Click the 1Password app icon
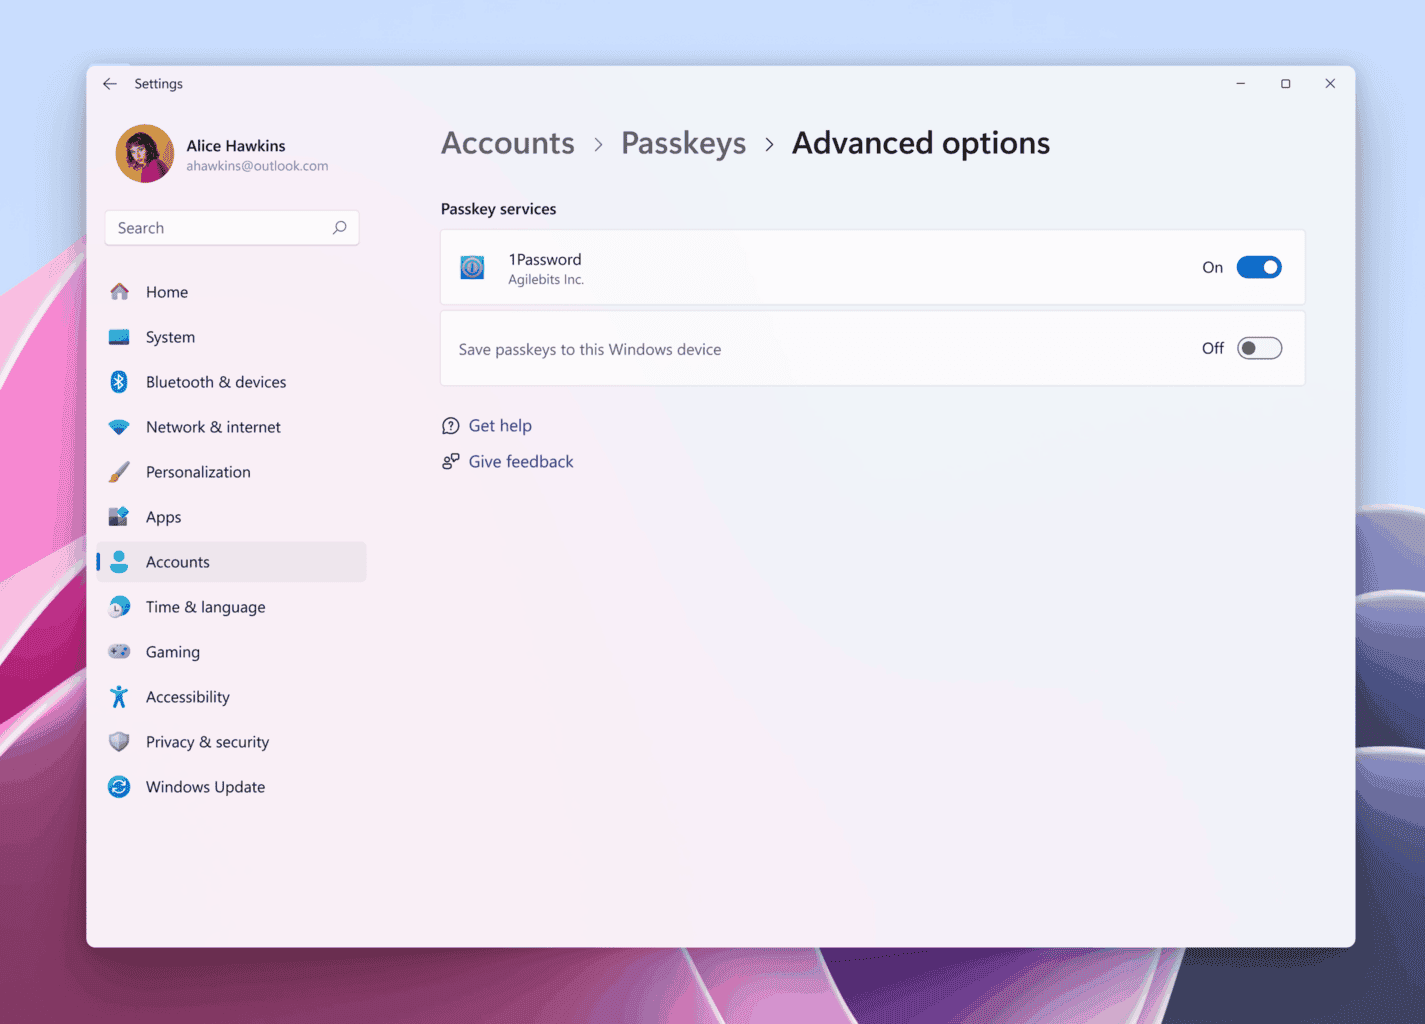Image resolution: width=1425 pixels, height=1024 pixels. [x=472, y=267]
